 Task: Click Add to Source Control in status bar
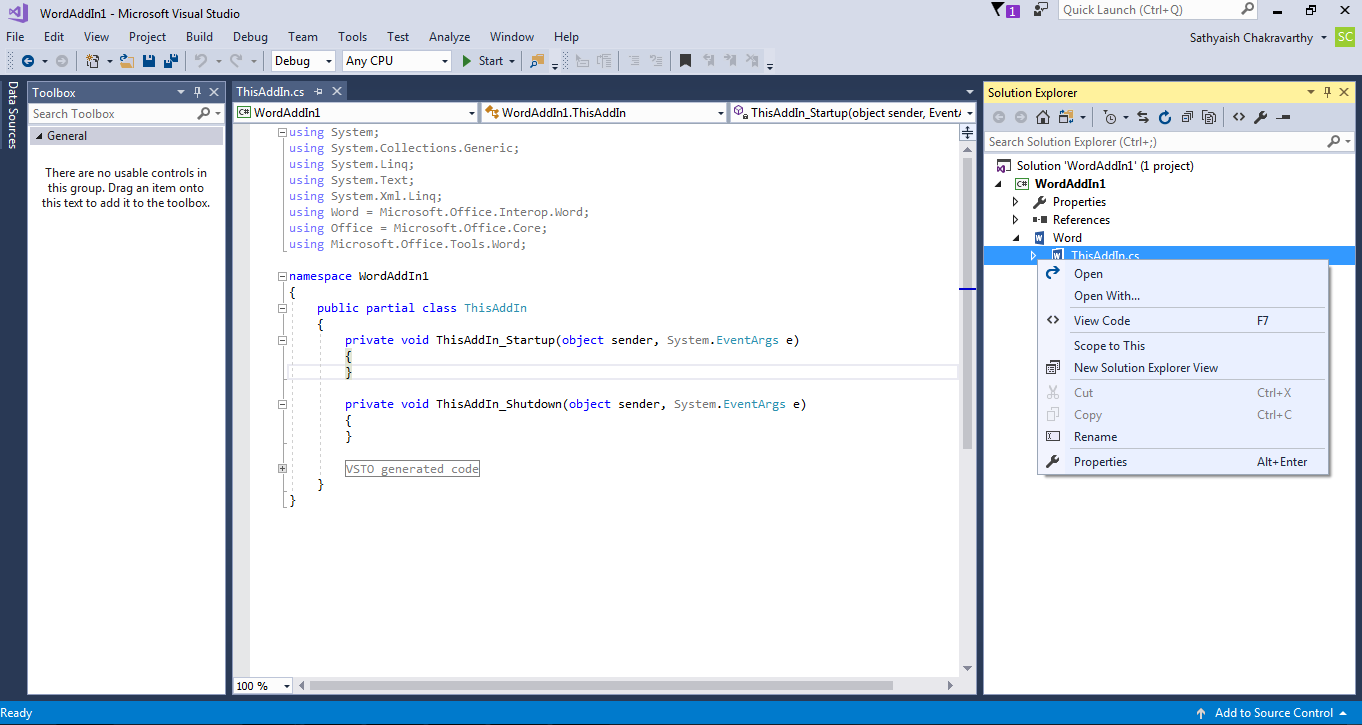(1273, 713)
